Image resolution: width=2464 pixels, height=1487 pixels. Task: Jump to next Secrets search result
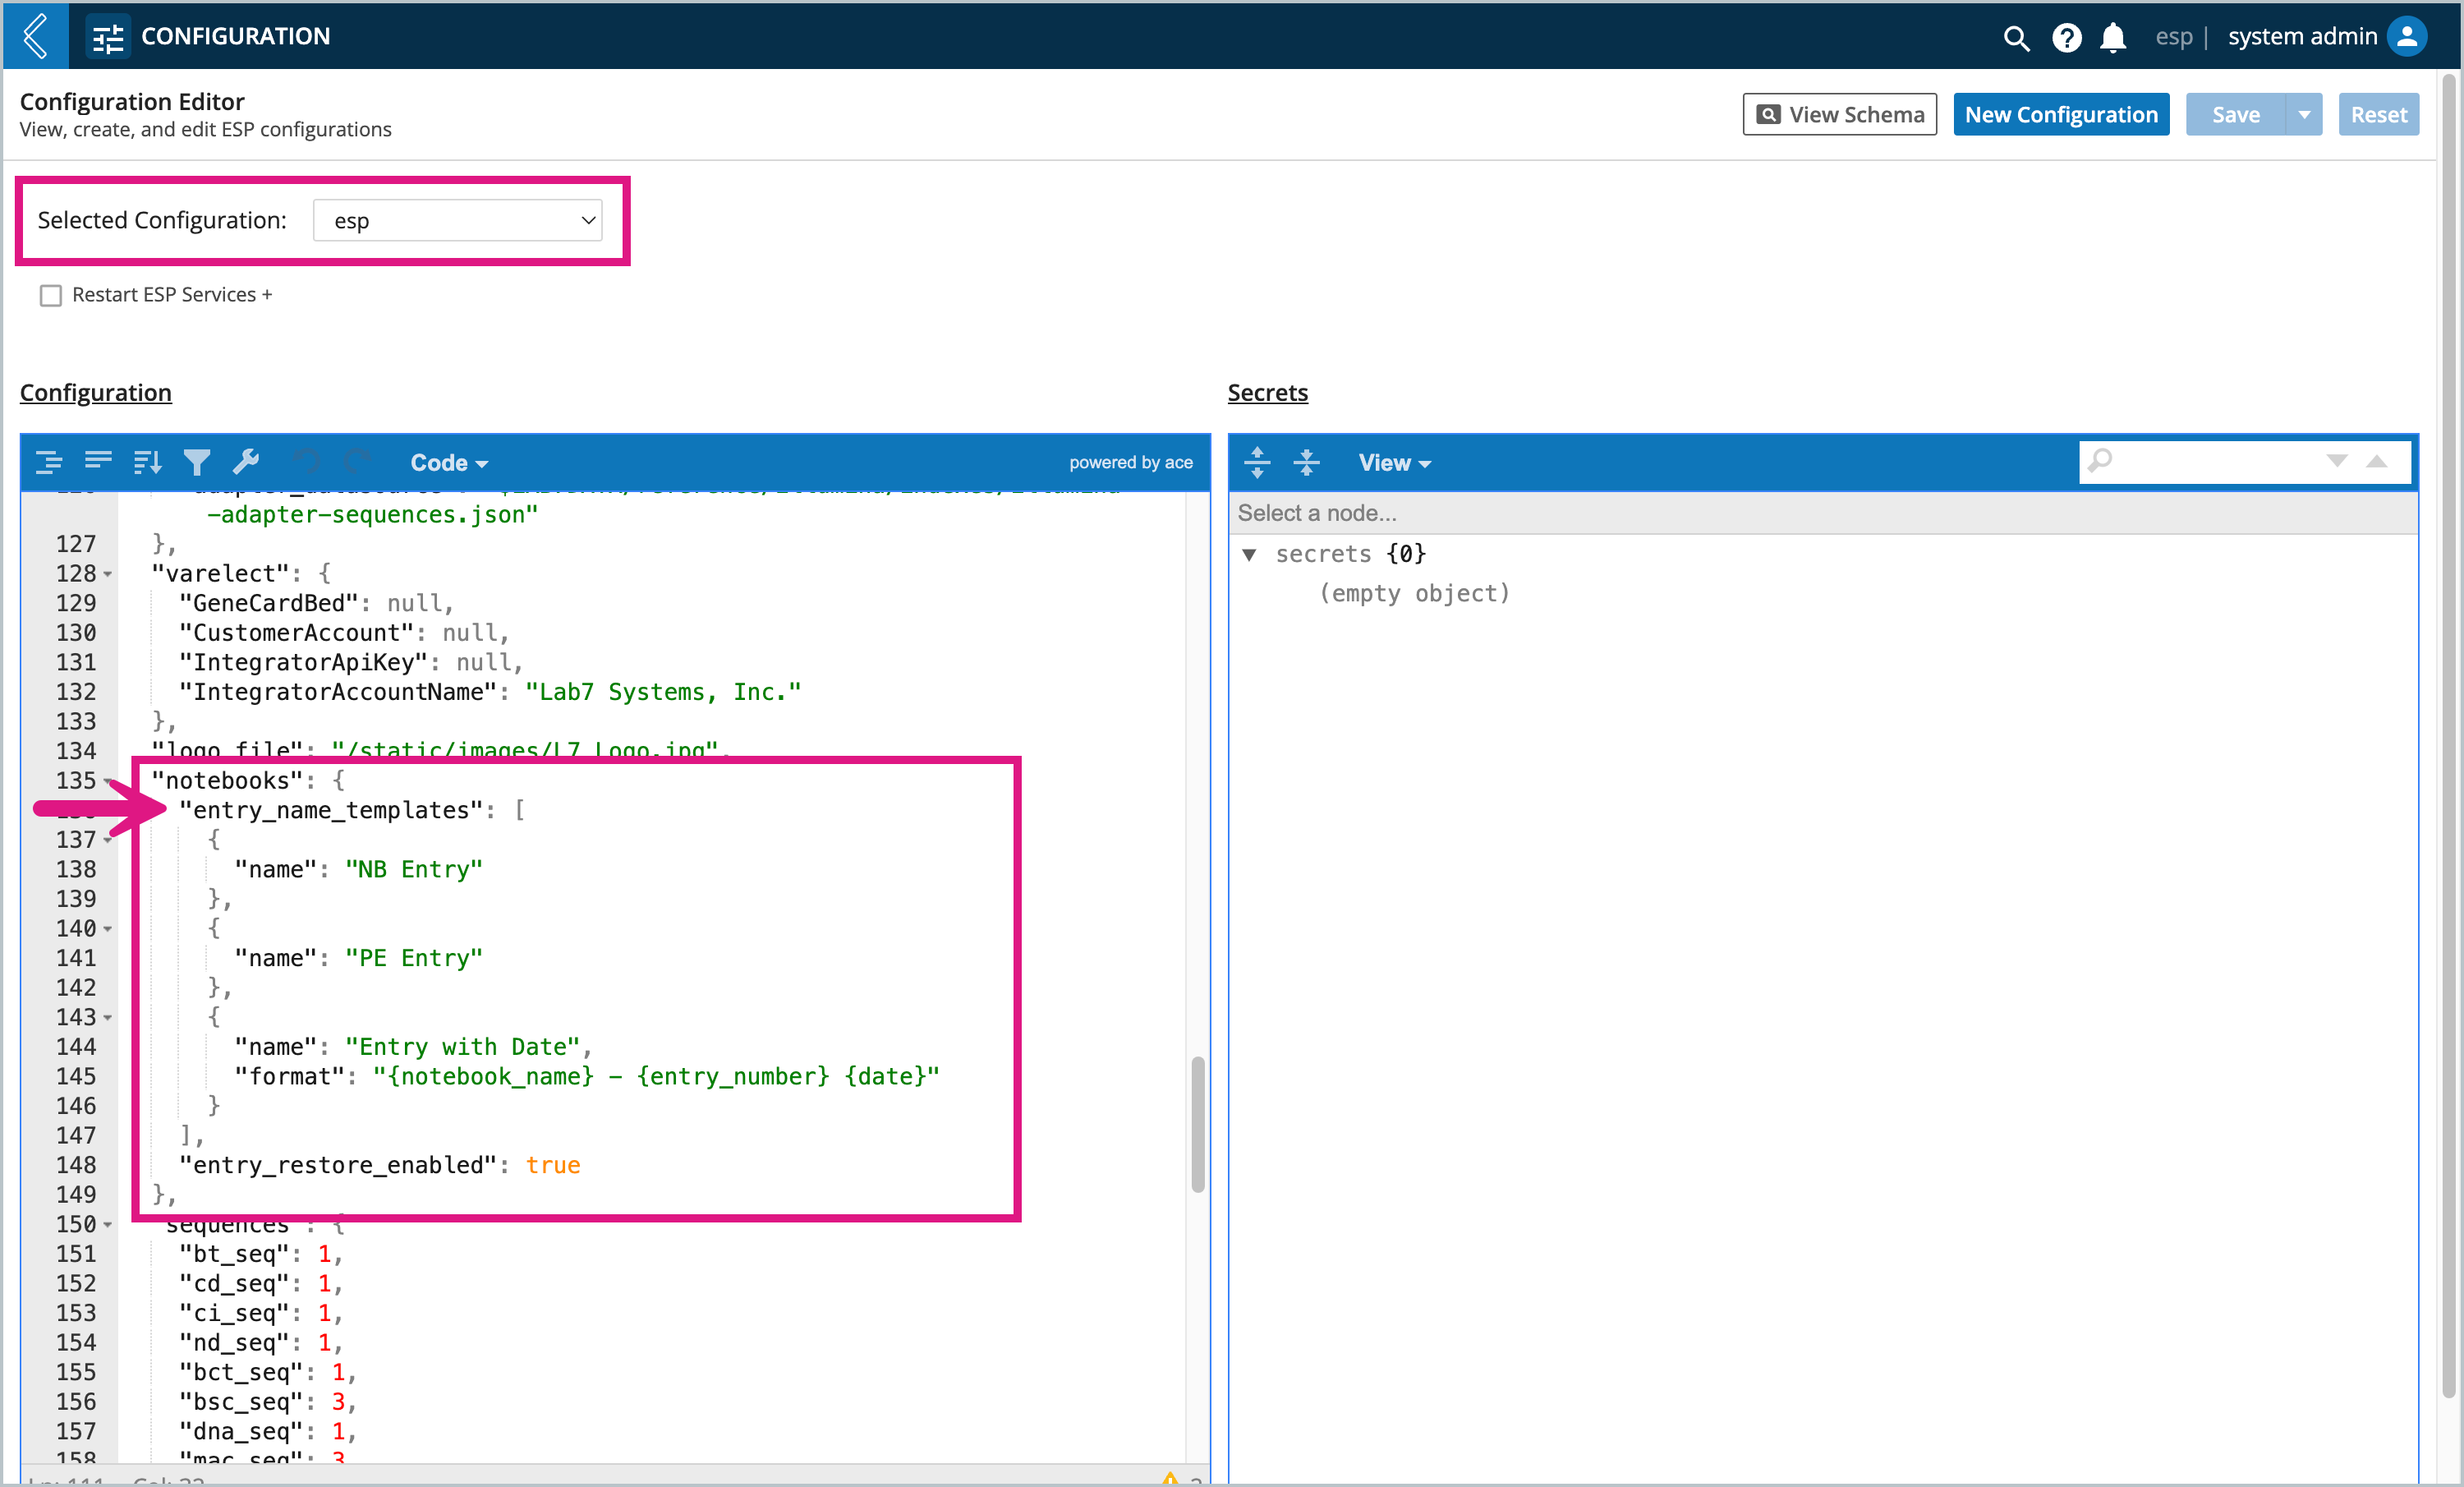[x=2336, y=461]
